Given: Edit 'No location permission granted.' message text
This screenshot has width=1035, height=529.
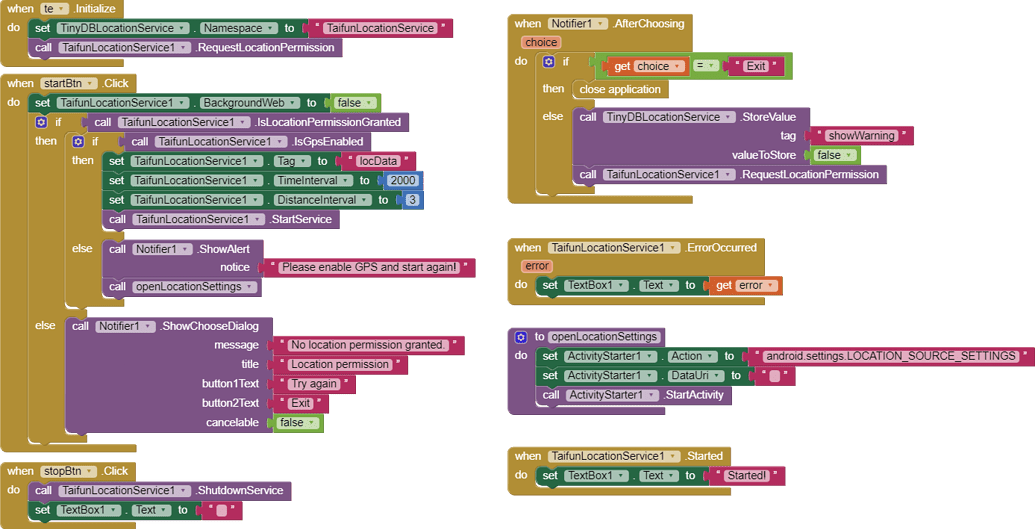Looking at the screenshot, I should pos(368,345).
